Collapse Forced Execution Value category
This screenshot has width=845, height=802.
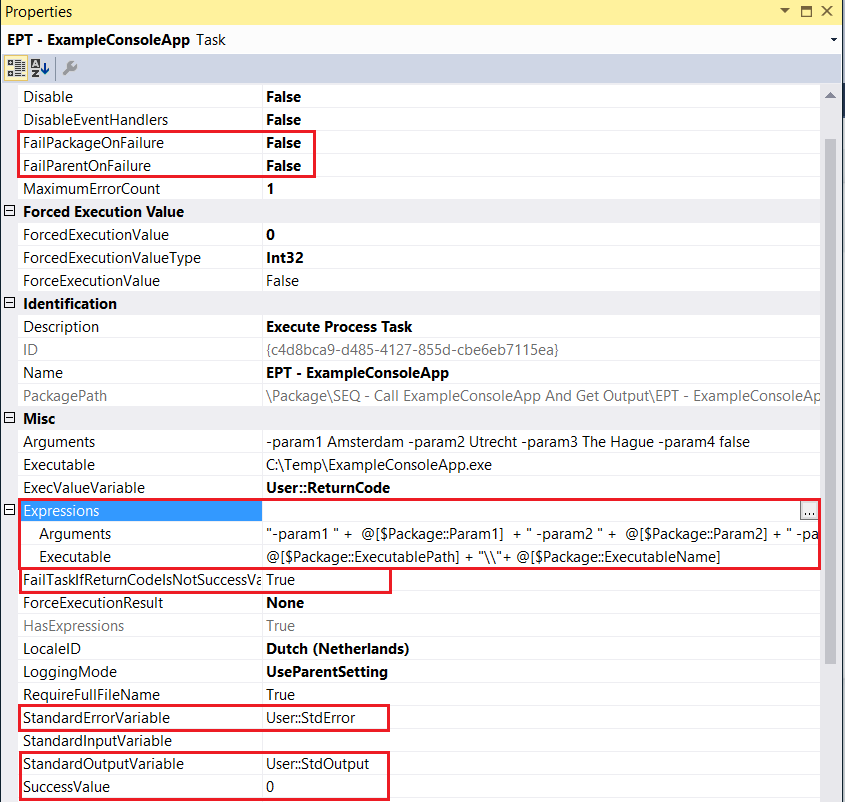9,211
